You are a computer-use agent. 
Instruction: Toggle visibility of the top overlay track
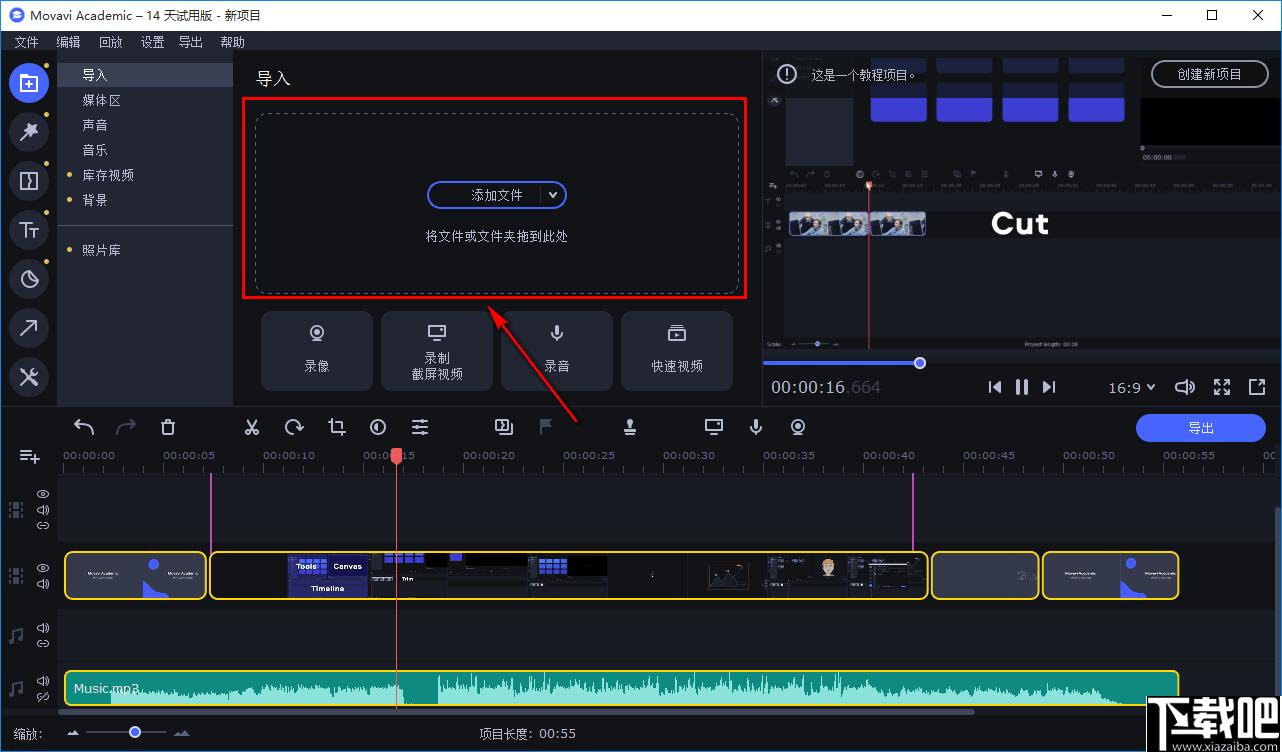point(43,494)
